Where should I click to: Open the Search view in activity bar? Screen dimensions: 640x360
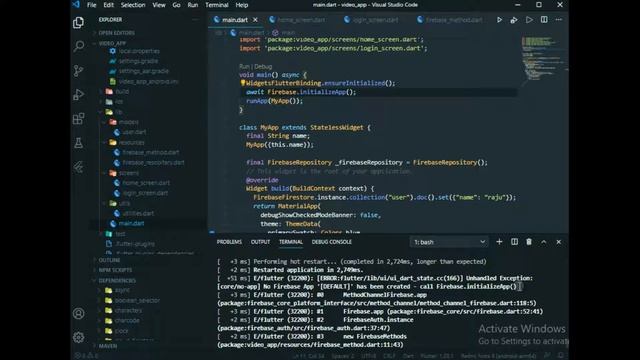click(x=78, y=46)
